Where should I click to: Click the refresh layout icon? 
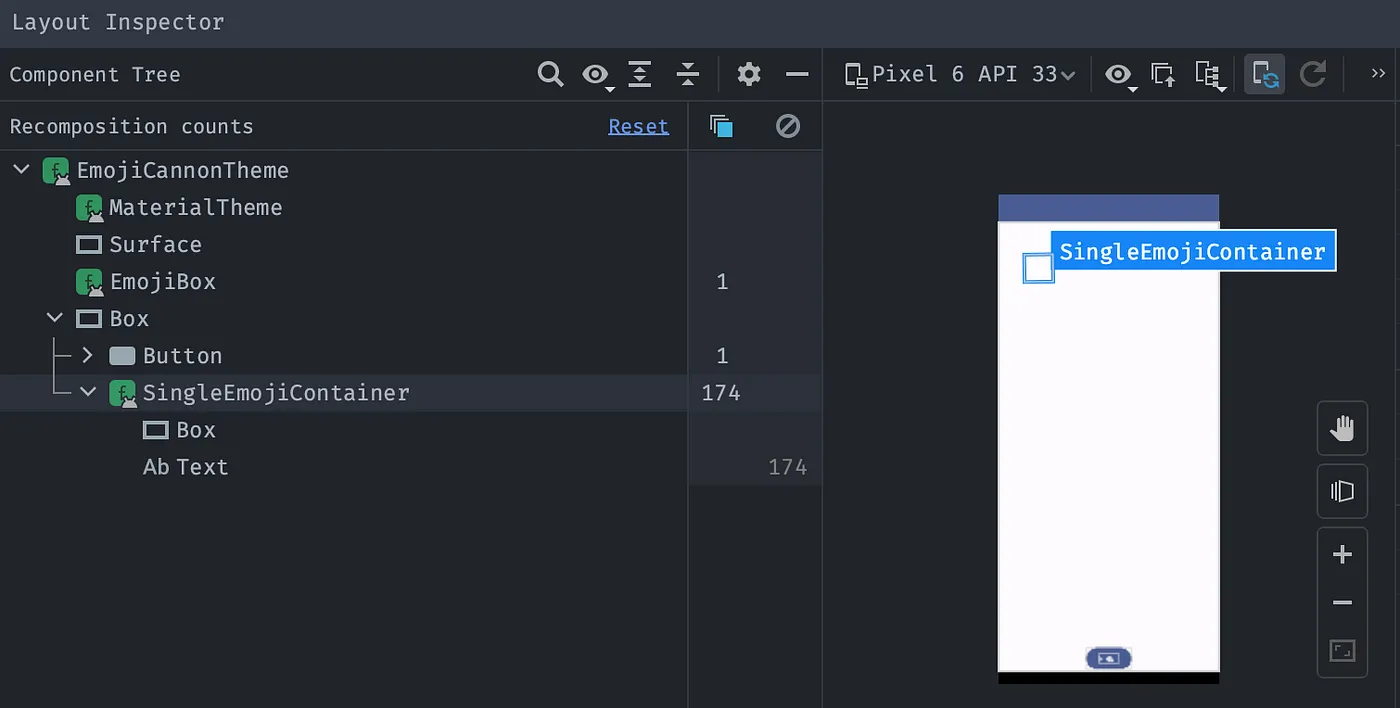(x=1312, y=75)
